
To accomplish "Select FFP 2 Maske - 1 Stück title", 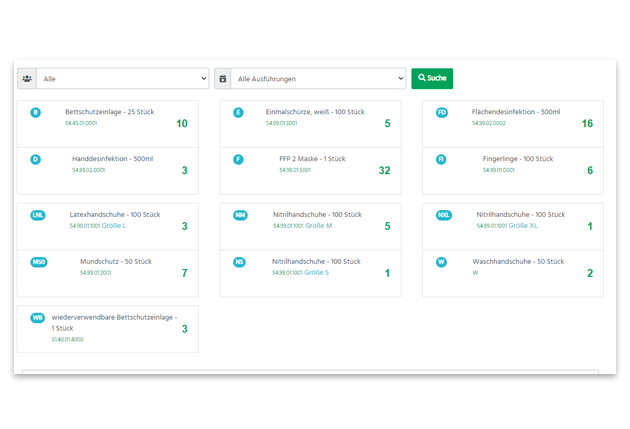I will pos(312,159).
